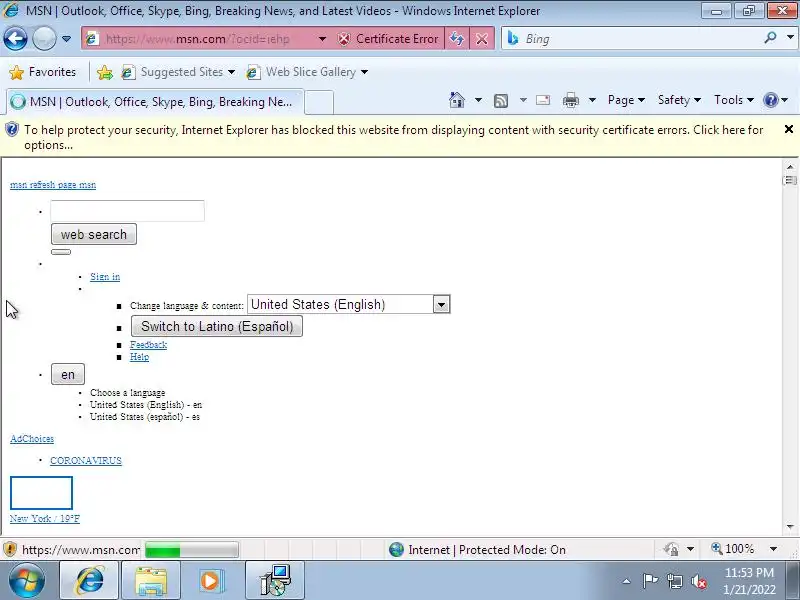Open the Page menu
The width and height of the screenshot is (800, 600).
pos(626,100)
